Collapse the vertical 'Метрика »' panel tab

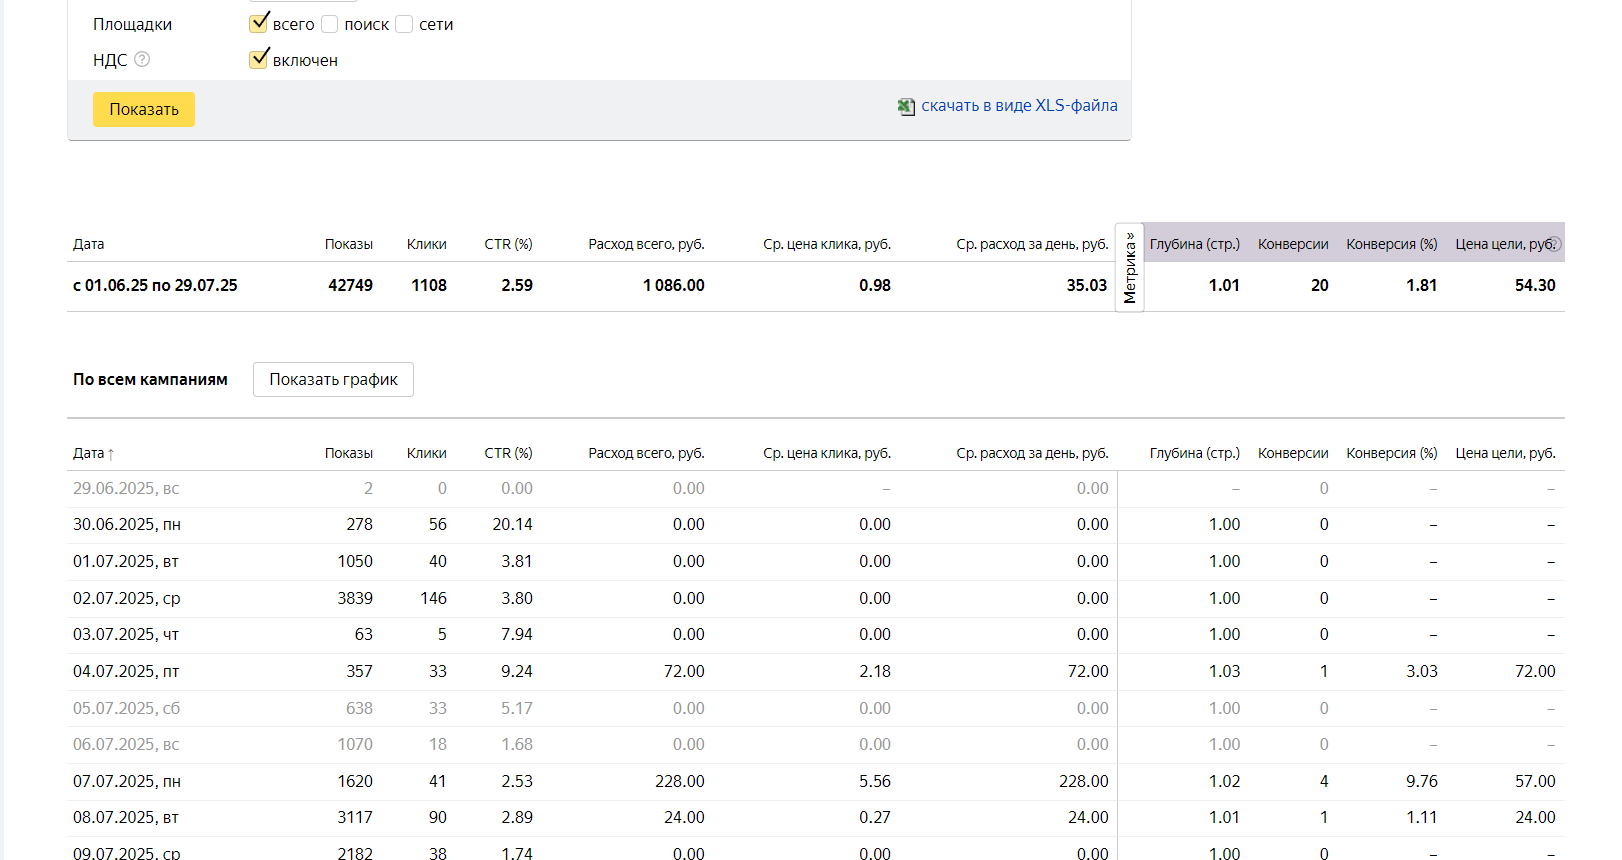click(1129, 267)
